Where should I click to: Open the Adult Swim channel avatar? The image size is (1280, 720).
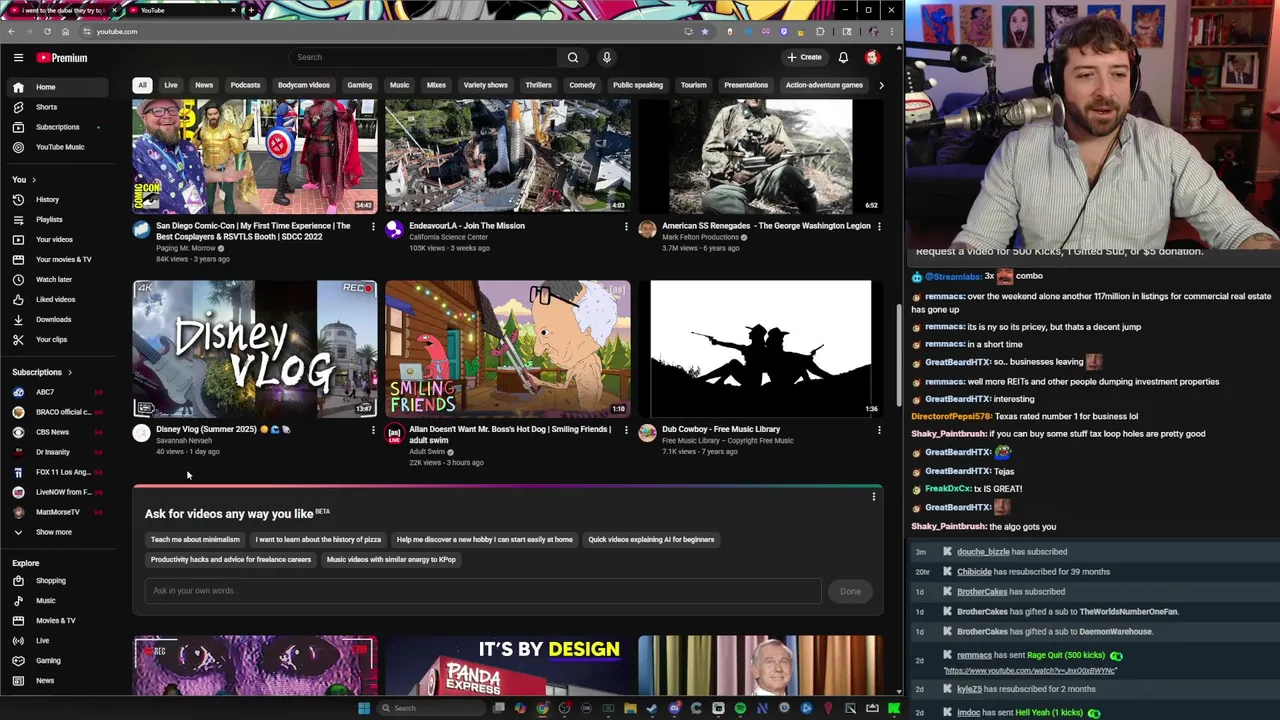point(395,433)
